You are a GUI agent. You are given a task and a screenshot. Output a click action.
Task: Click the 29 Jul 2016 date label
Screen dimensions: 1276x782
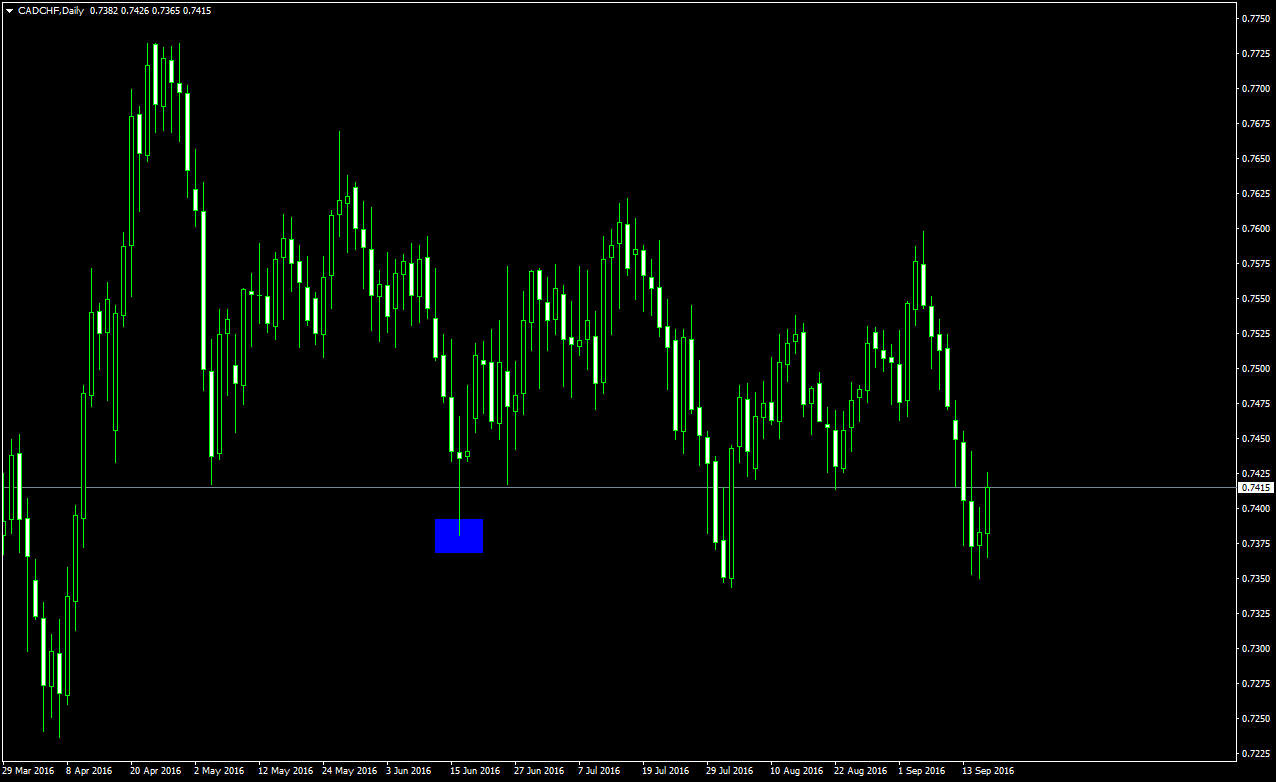[730, 771]
